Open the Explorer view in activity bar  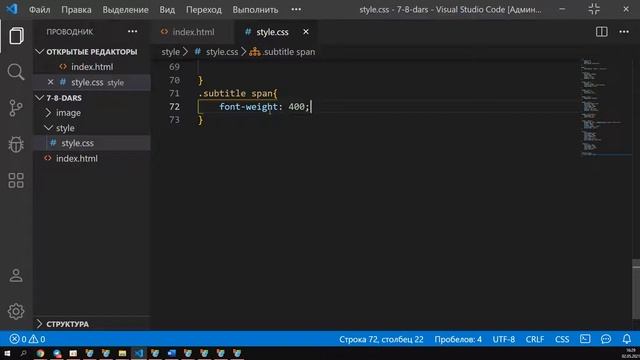[x=16, y=36]
